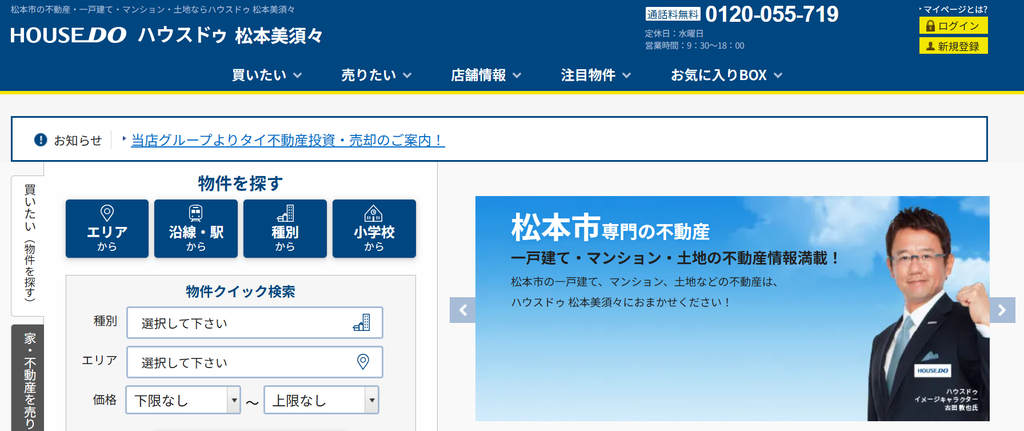1024x431 pixels.
Task: Switch to 家・不動産を売り side tab
Action: [x=28, y=377]
